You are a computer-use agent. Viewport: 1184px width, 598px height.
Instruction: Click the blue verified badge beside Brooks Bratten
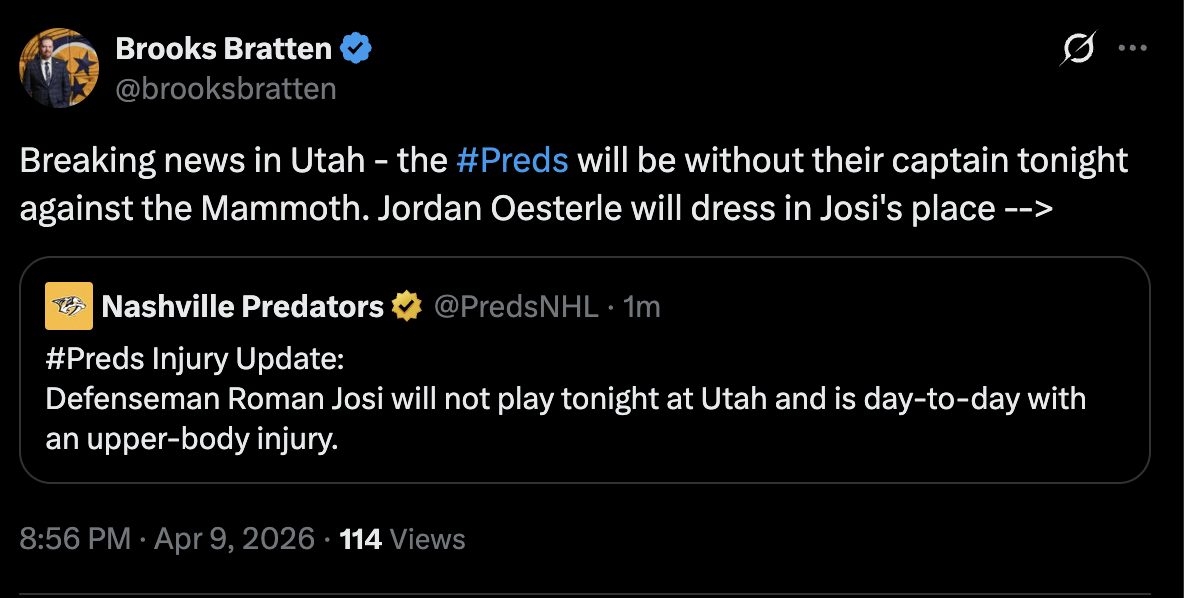click(357, 47)
